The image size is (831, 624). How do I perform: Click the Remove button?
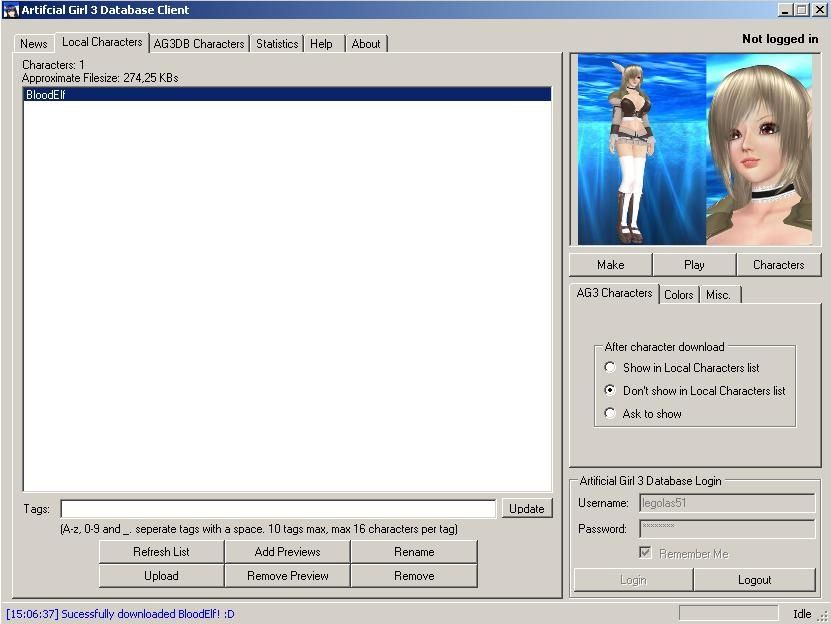(414, 576)
